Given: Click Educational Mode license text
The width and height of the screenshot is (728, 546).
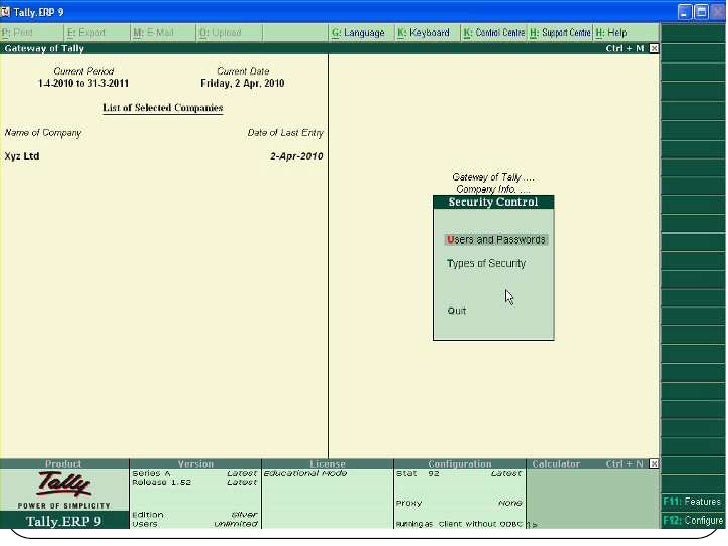Looking at the screenshot, I should [x=306, y=473].
